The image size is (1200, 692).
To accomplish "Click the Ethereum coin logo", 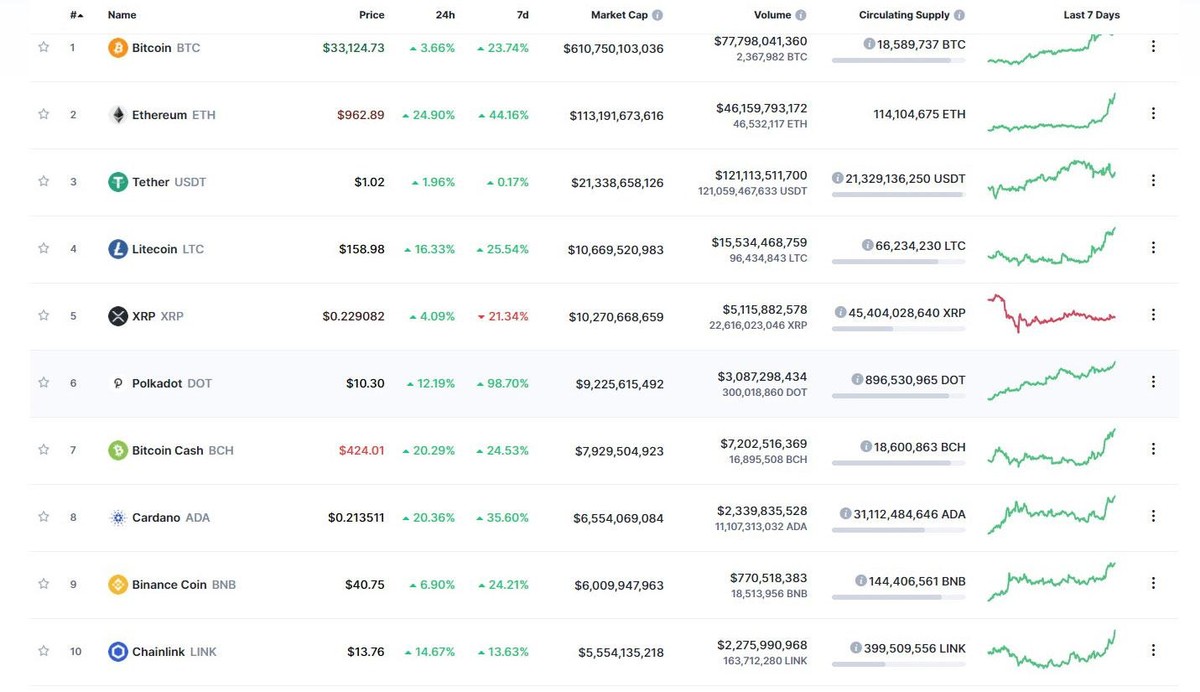I will pos(117,114).
